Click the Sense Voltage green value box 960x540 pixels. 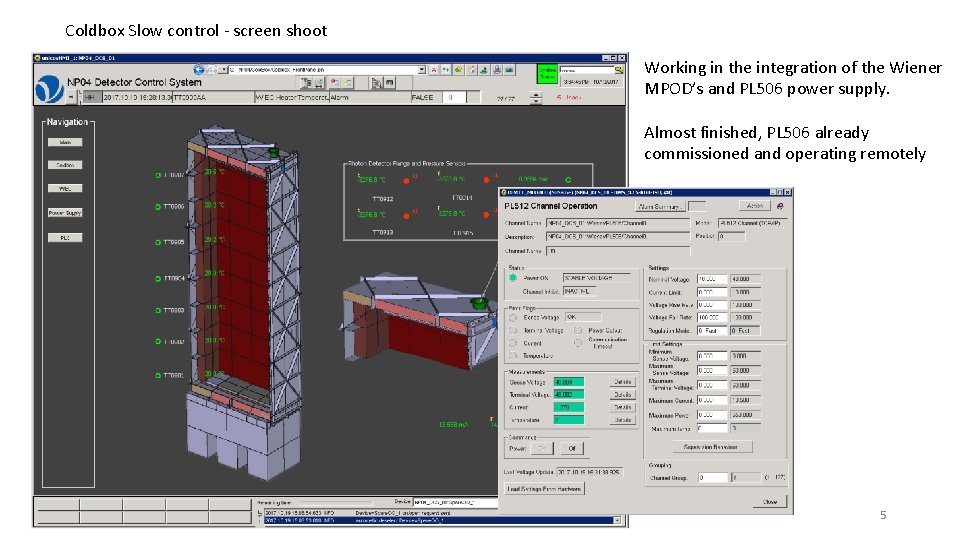569,382
